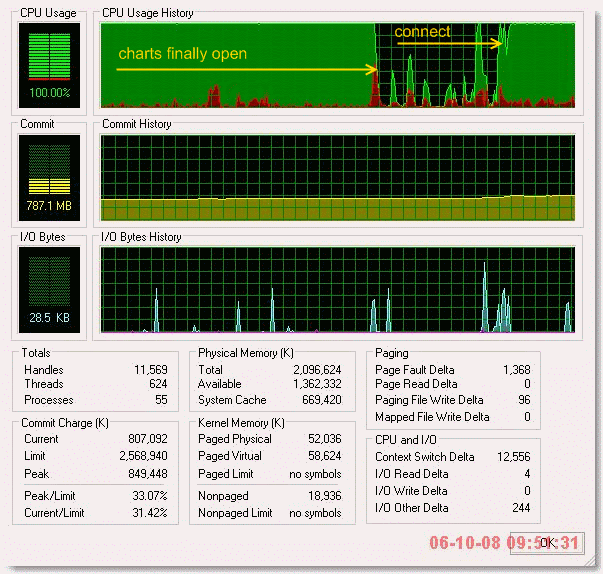Click the I/O Bytes 28.5 KB gauge
Viewport: 603px width, 574px height.
click(x=49, y=290)
